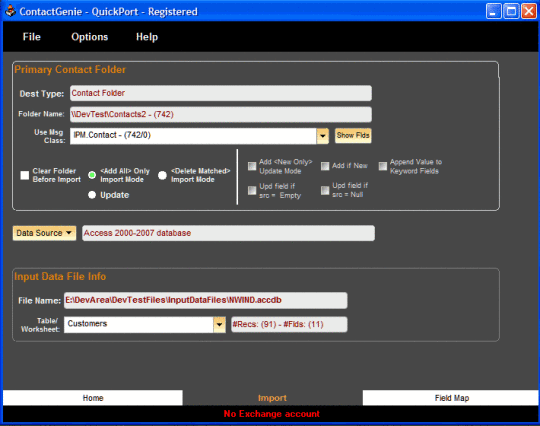The height and width of the screenshot is (426, 540).
Task: Click the No Exchange account status text
Action: [x=272, y=414]
